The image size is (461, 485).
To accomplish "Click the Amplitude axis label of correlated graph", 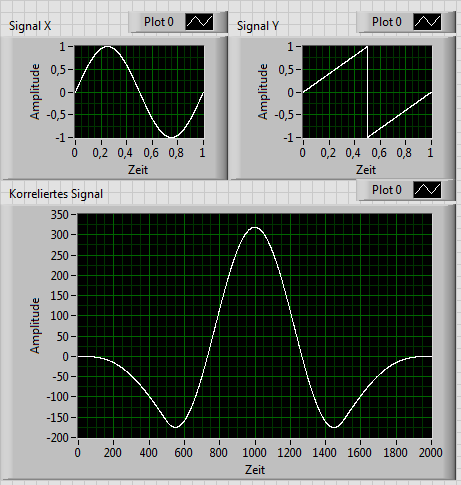I will point(35,325).
